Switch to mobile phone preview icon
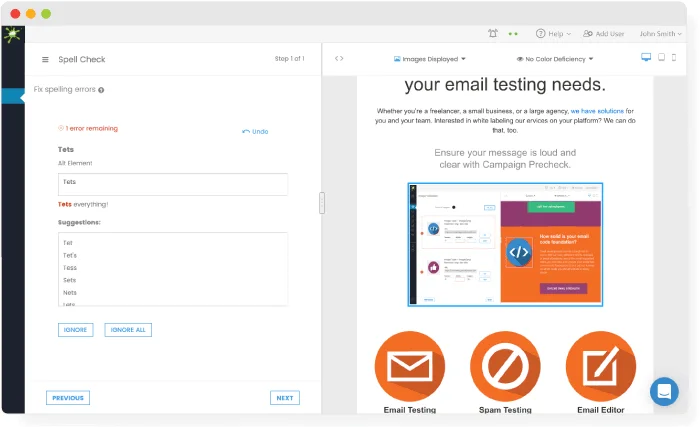The height and width of the screenshot is (427, 700). point(672,58)
